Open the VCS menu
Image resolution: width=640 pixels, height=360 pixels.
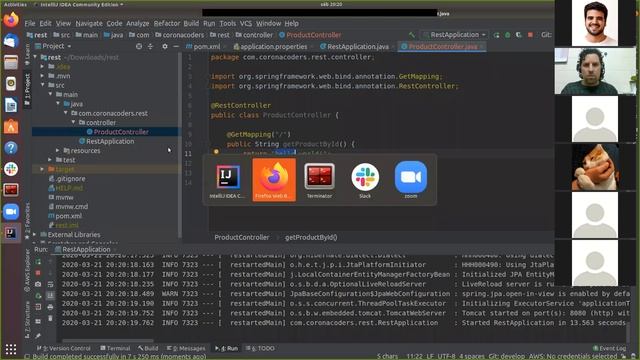click(x=246, y=23)
